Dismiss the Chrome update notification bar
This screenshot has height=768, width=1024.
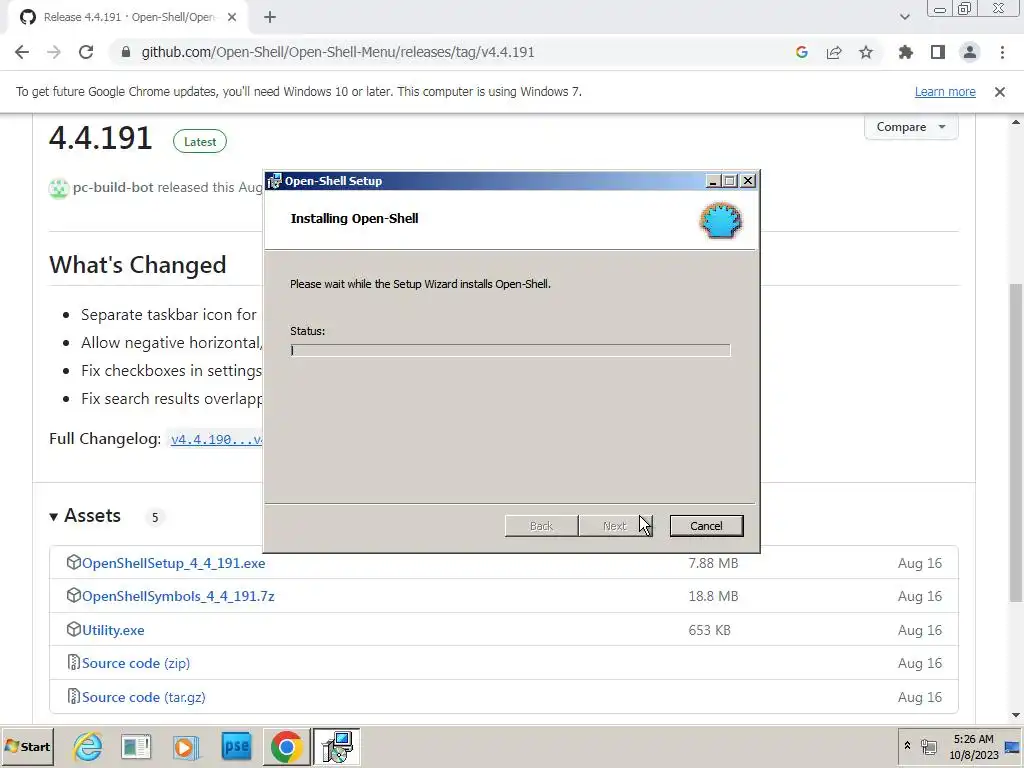(1000, 92)
